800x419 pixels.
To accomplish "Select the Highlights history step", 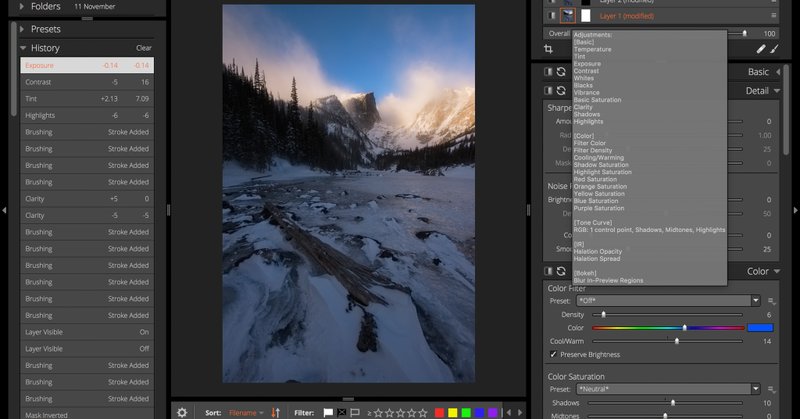I will 87,115.
